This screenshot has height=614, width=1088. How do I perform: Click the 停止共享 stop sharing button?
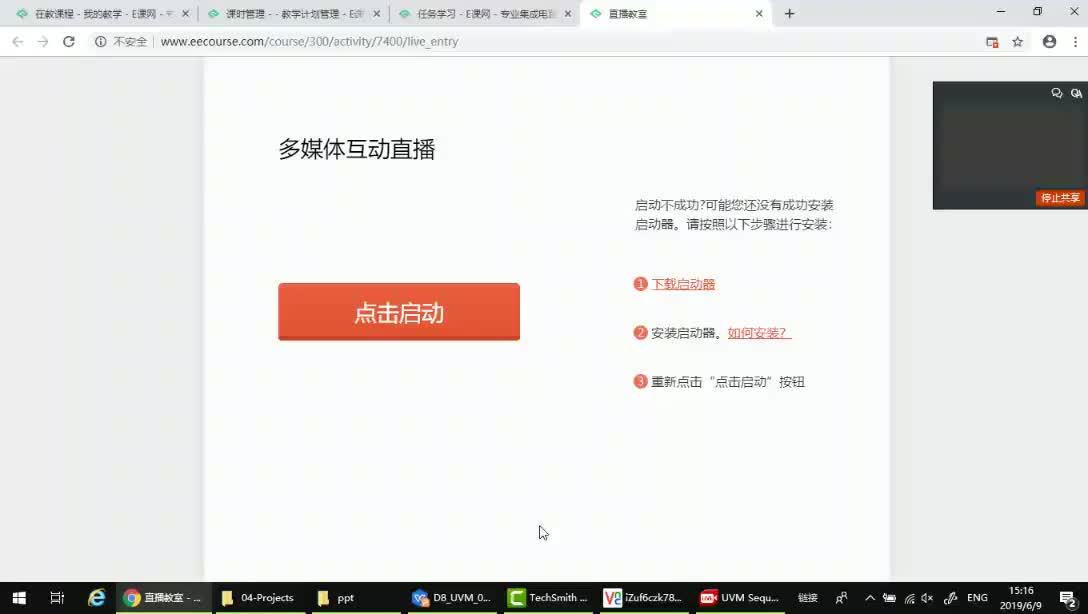point(1060,198)
